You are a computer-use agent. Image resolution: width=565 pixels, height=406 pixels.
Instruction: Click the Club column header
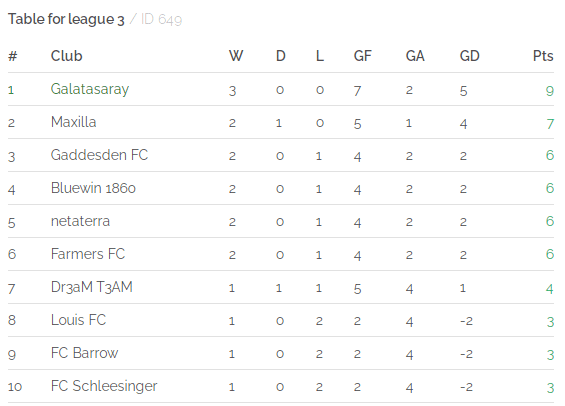[67, 56]
